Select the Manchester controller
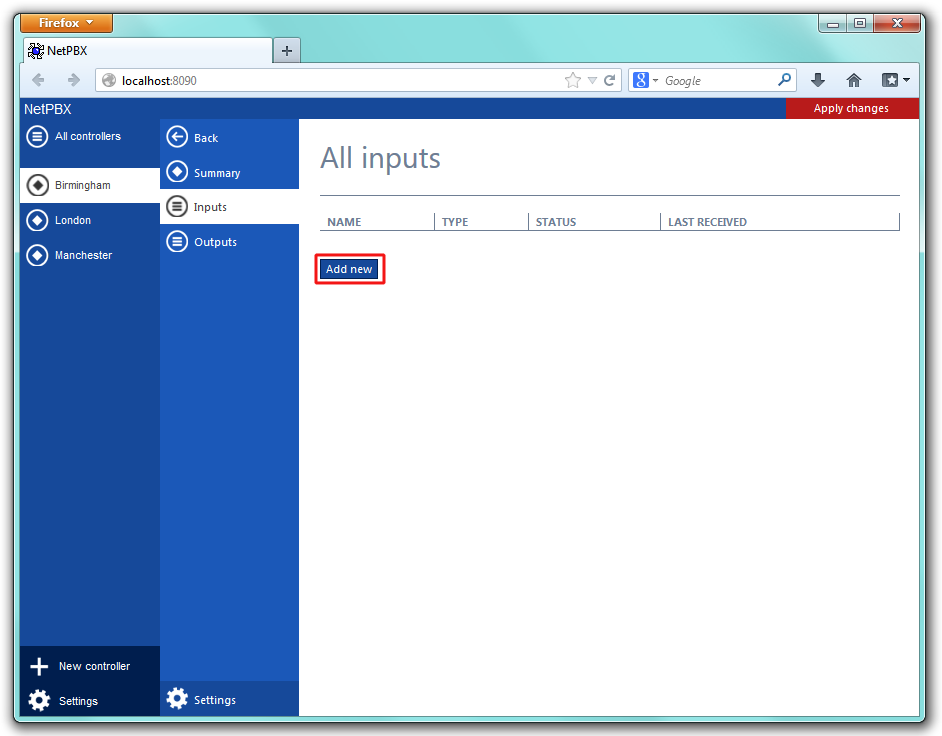This screenshot has width=942, height=736. point(83,255)
